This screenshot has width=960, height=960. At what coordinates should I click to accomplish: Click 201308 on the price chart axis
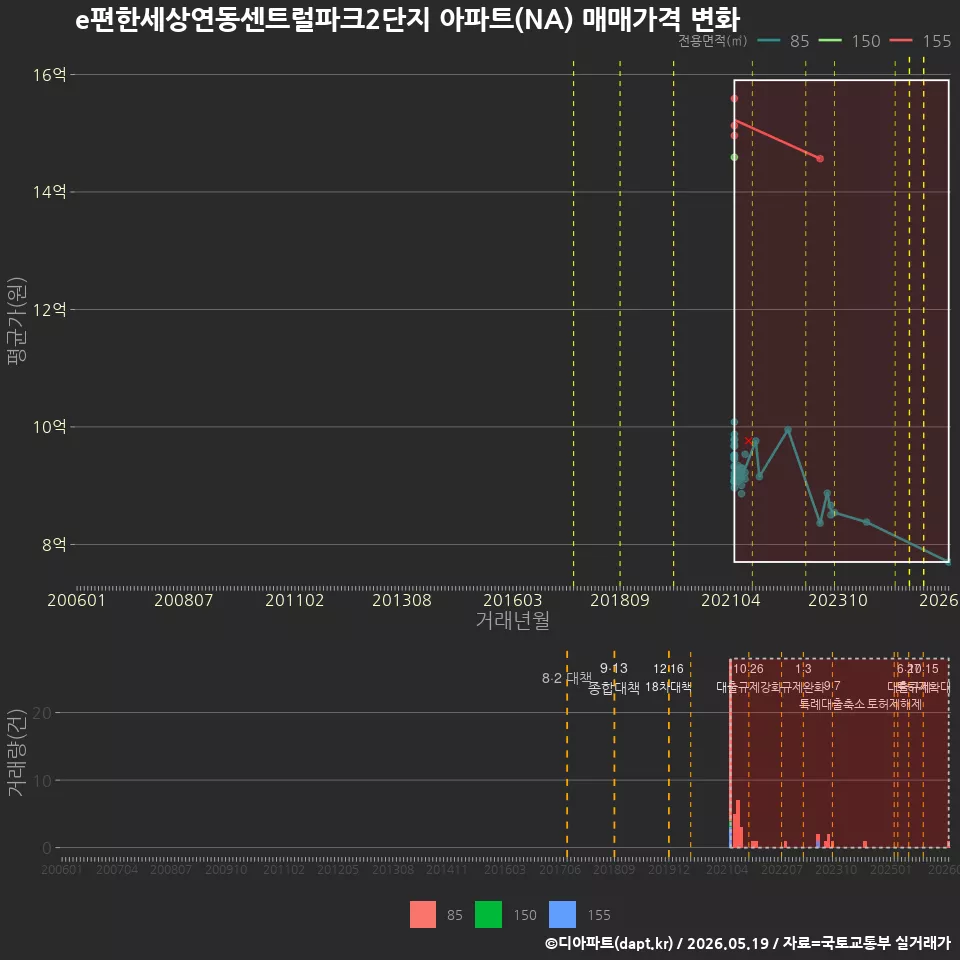[x=402, y=600]
